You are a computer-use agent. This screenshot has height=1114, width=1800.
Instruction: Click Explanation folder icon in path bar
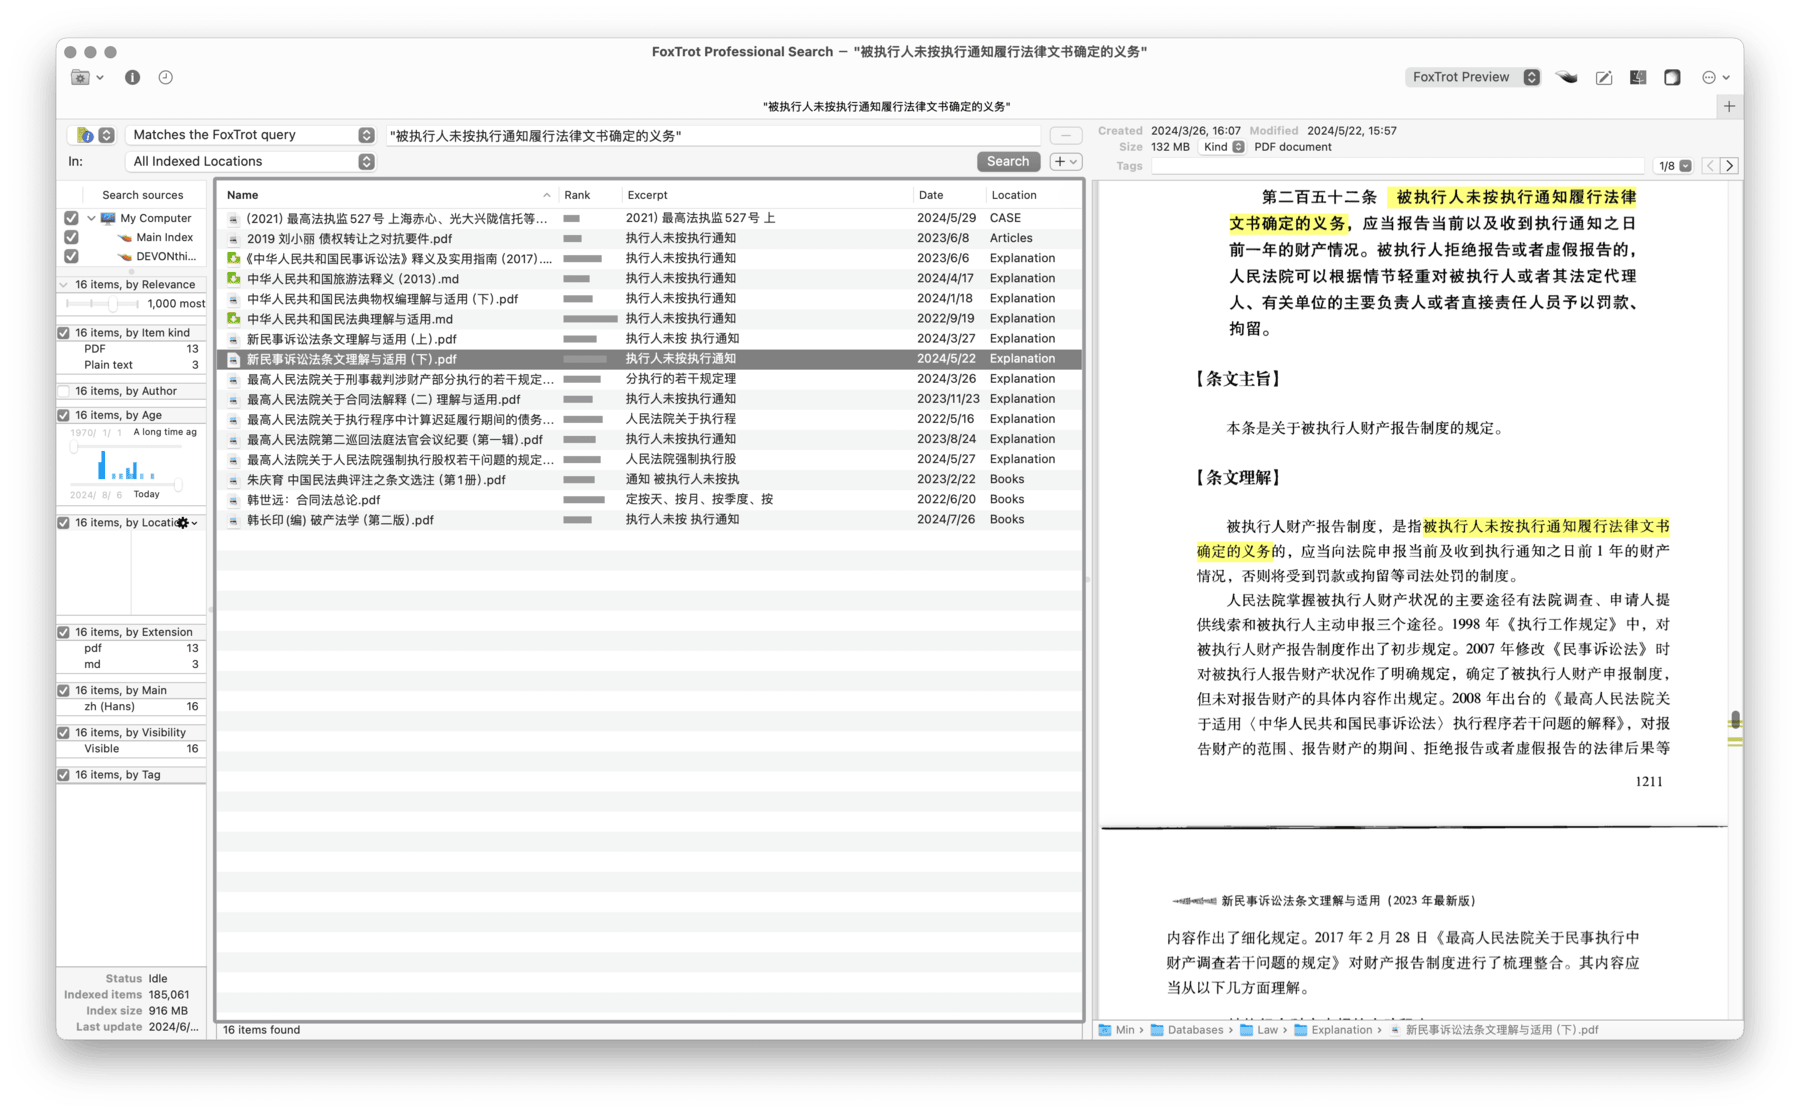pyautogui.click(x=1301, y=1030)
